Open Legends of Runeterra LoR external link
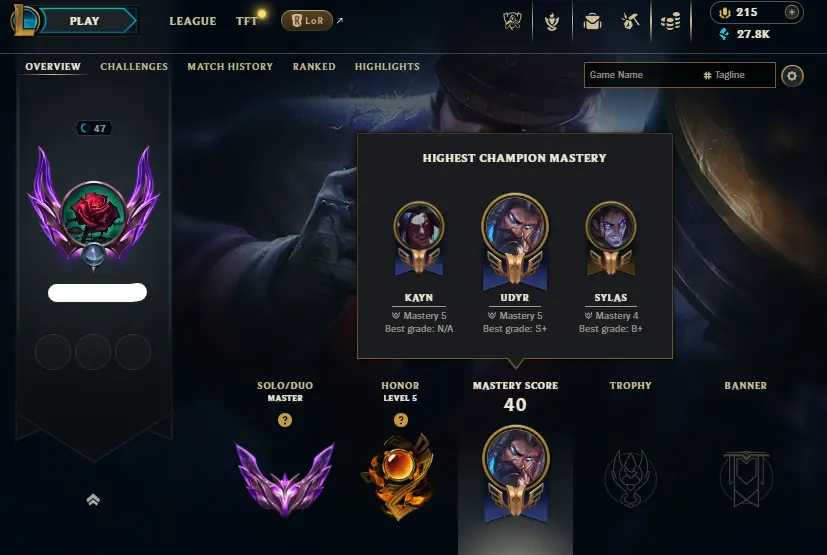 tap(307, 21)
